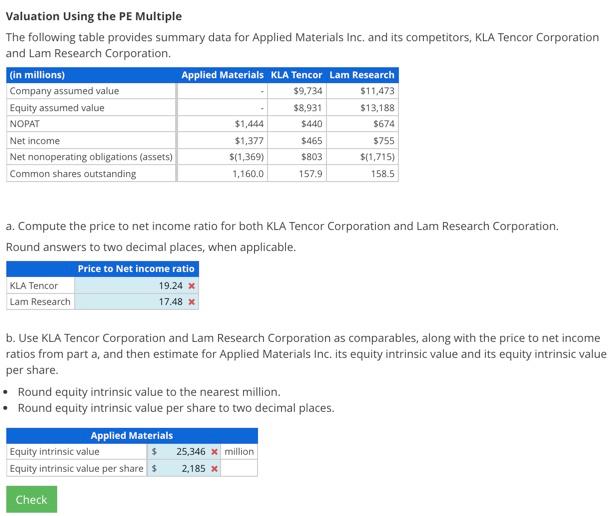Click the Round equity intrinsic value to nearest million bullet
614x516 pixels.
pyautogui.click(x=149, y=392)
